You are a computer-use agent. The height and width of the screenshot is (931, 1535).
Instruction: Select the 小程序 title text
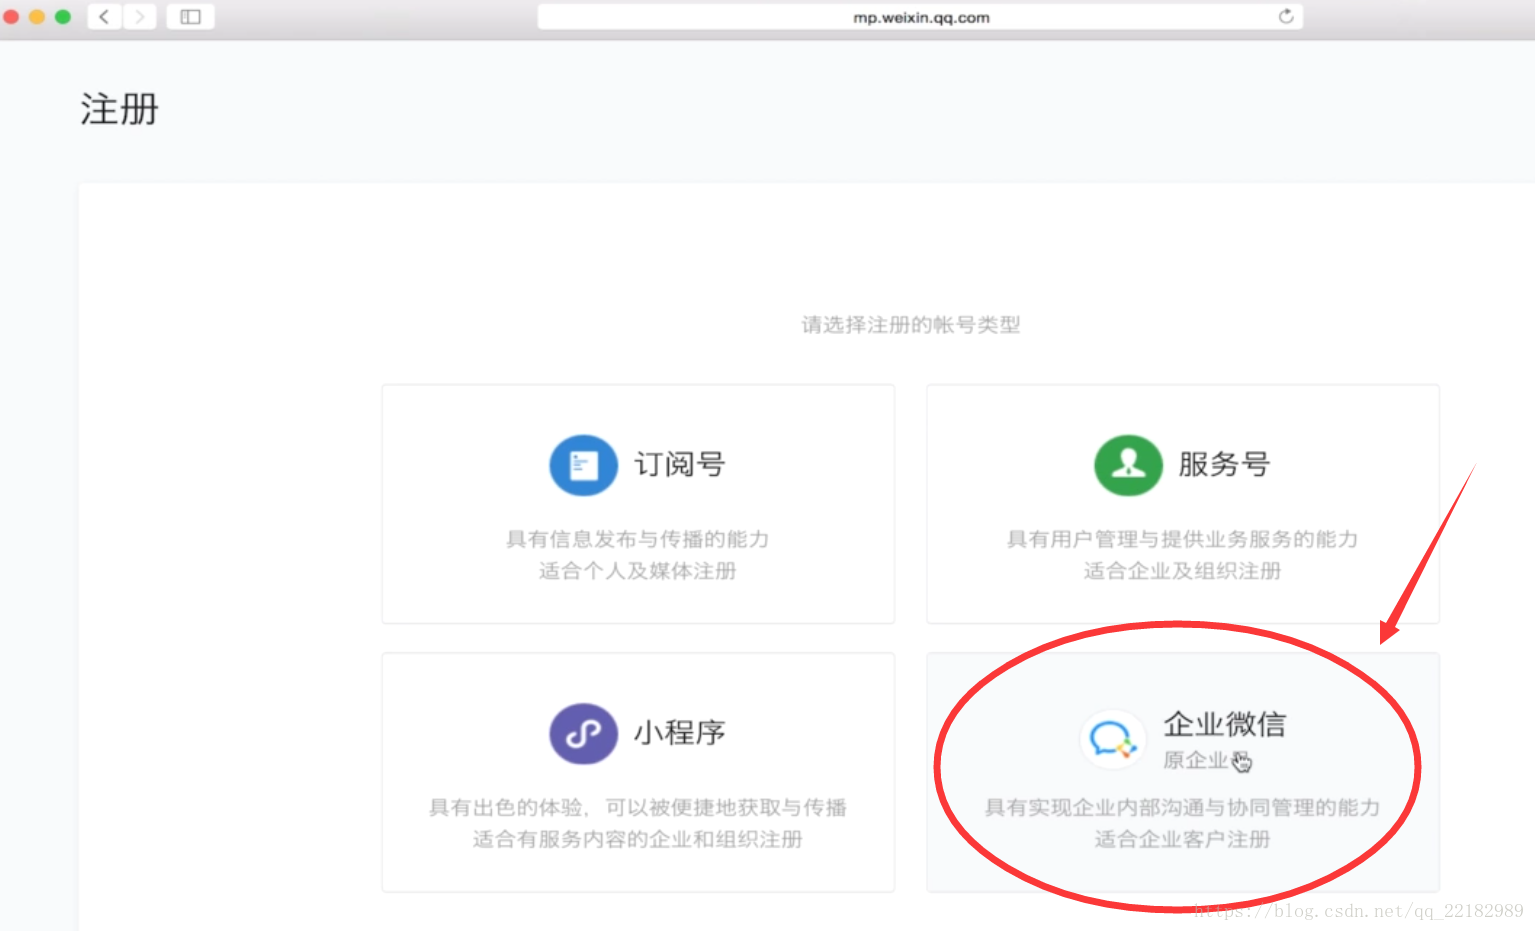tap(680, 733)
